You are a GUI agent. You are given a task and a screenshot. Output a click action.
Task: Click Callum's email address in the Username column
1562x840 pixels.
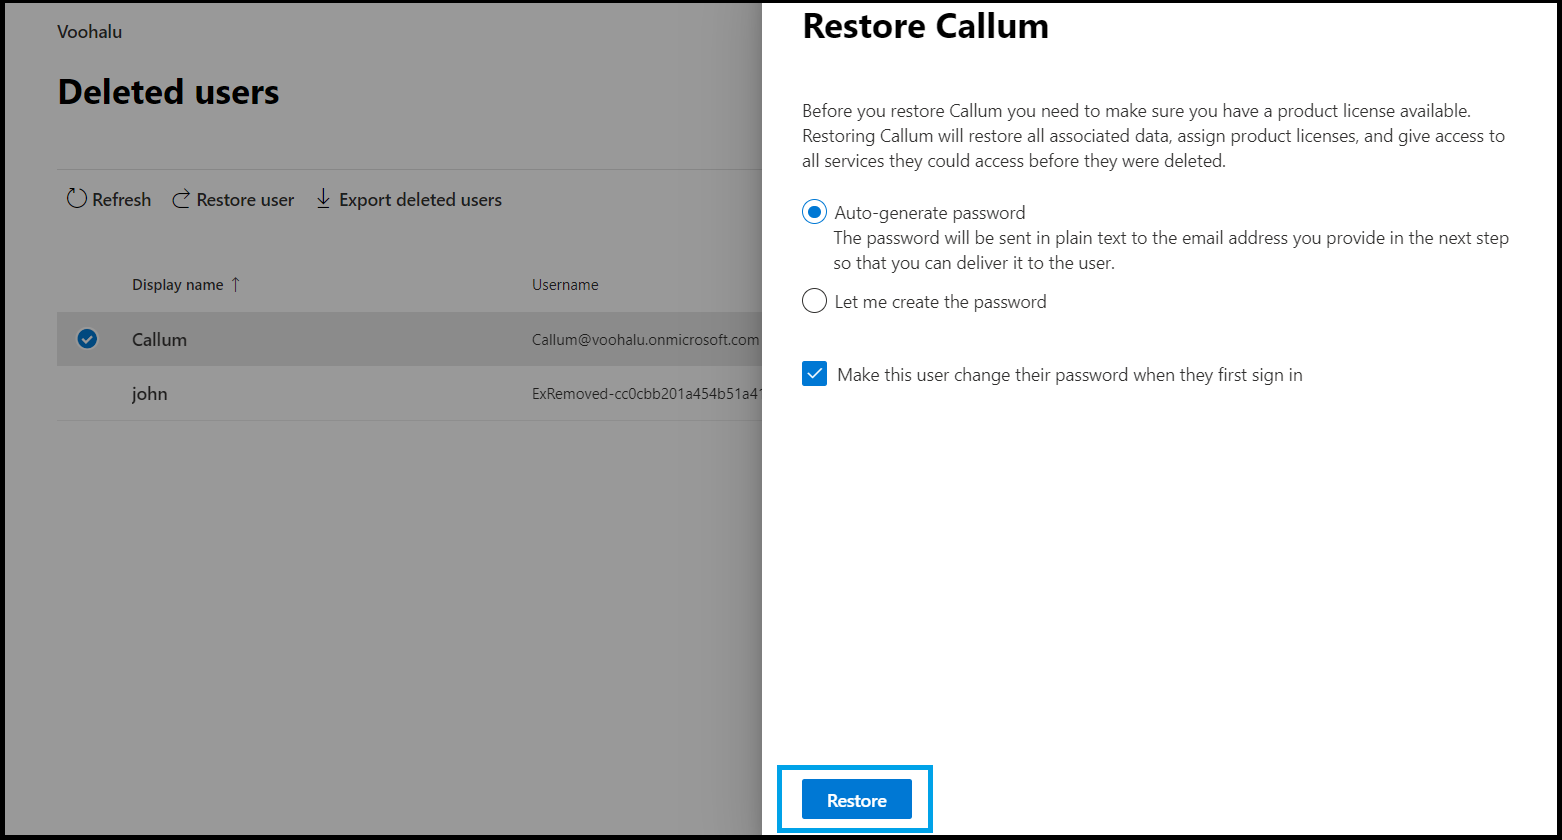coord(645,339)
